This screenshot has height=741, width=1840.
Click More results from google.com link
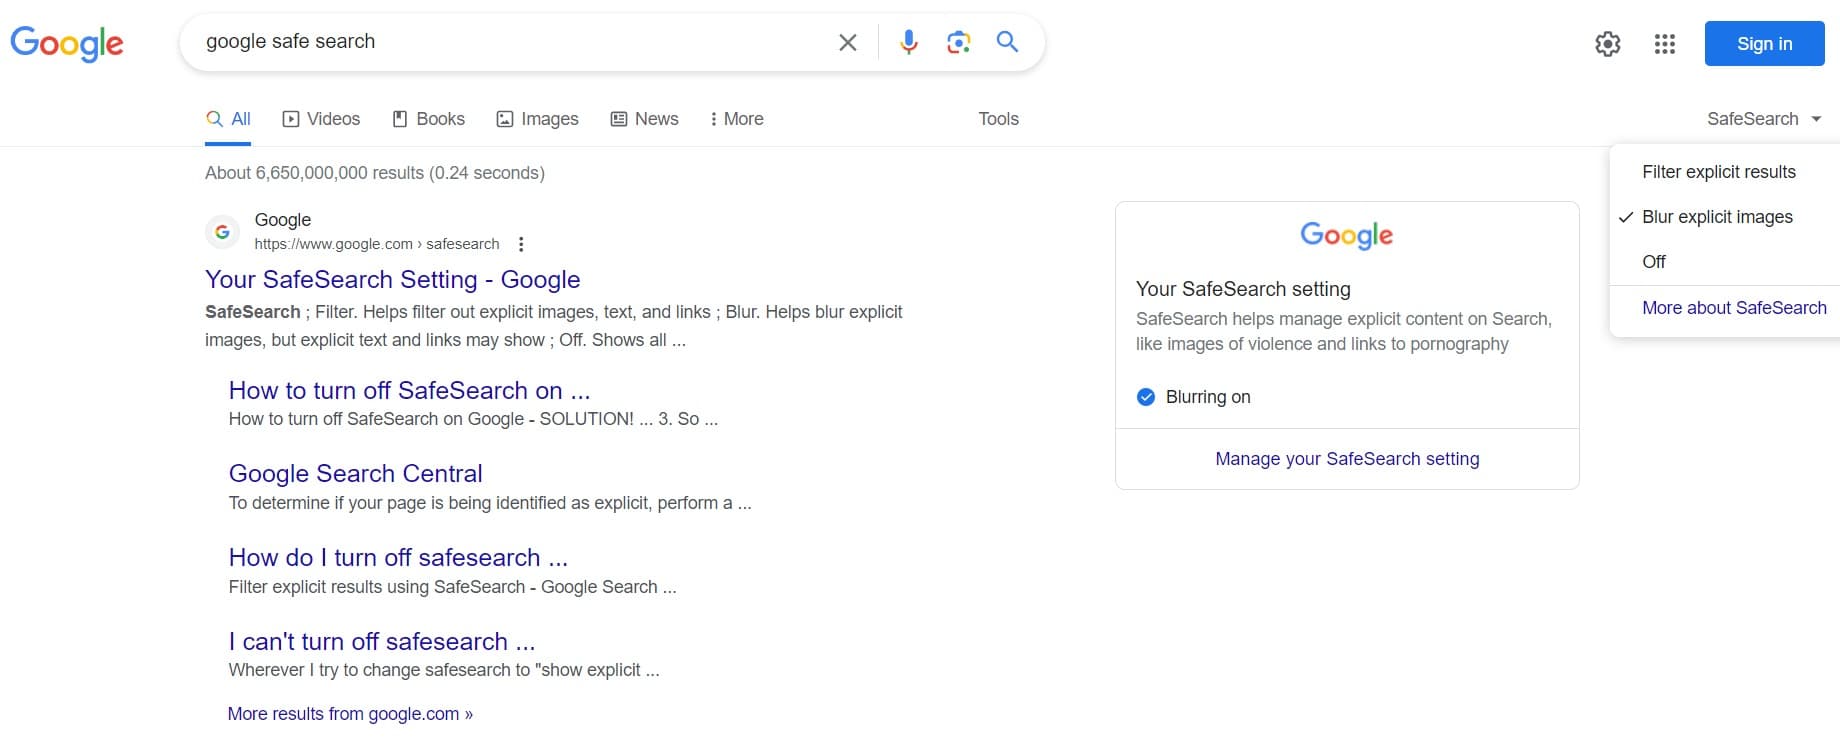tap(350, 714)
